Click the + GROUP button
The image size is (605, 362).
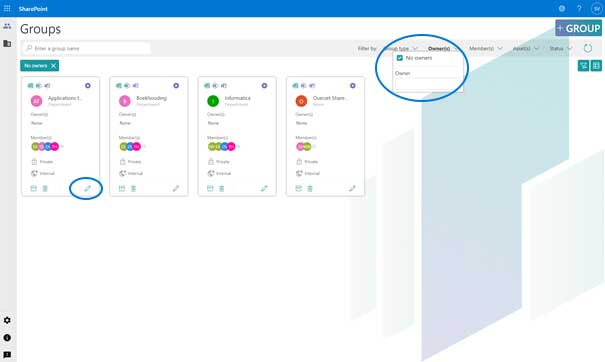pyautogui.click(x=578, y=28)
